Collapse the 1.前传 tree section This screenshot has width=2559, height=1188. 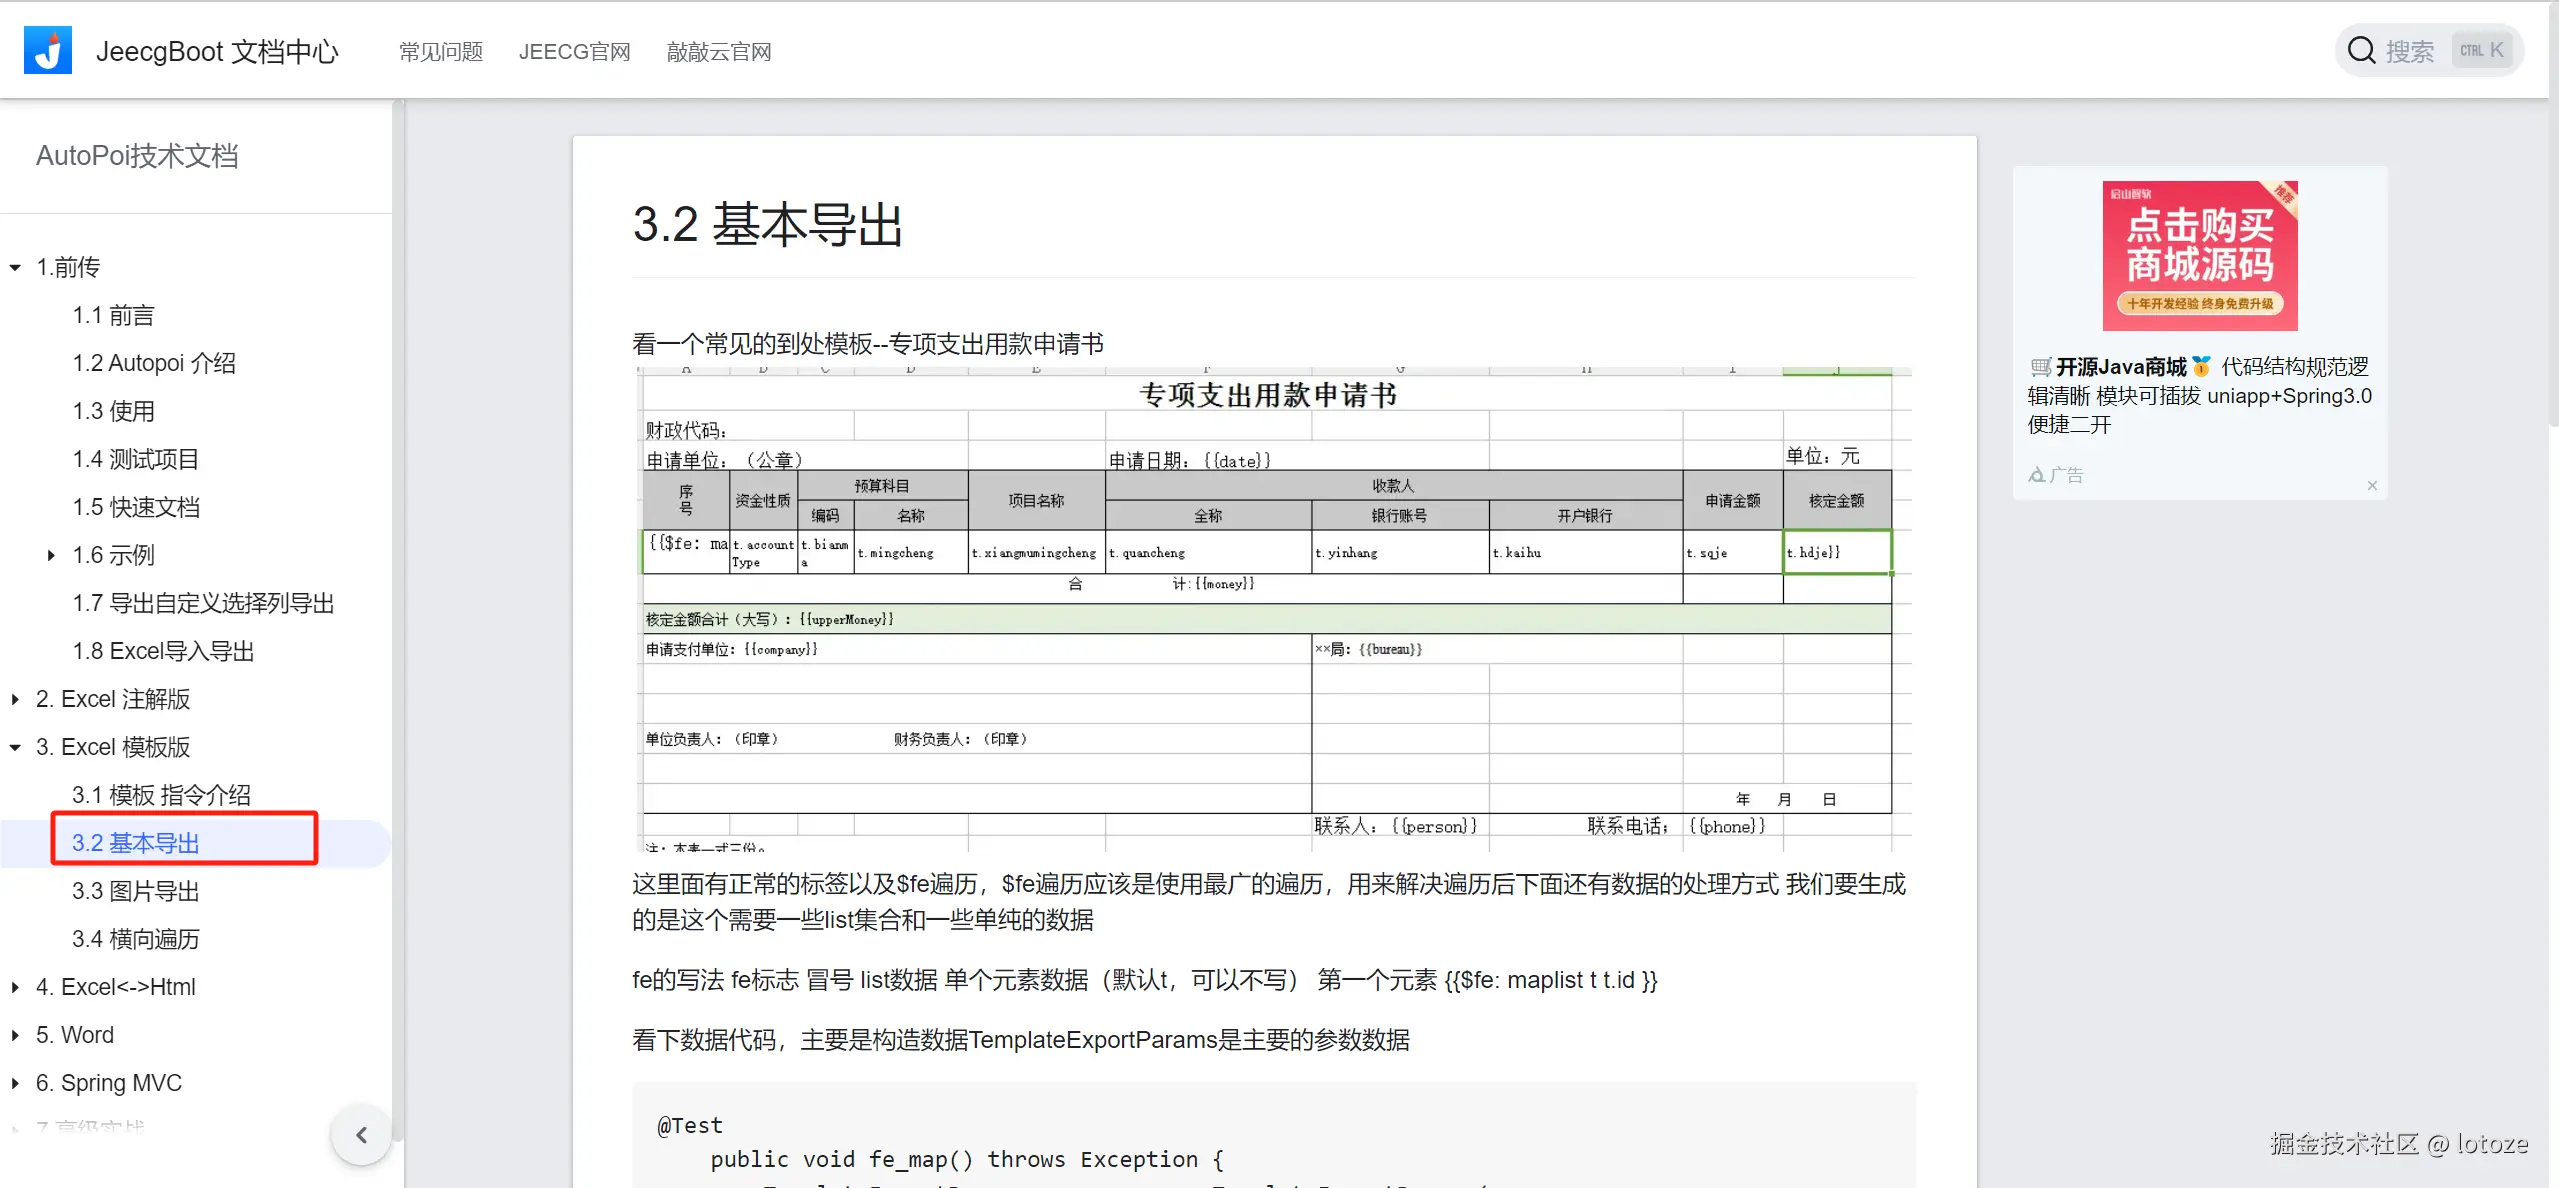pos(16,268)
